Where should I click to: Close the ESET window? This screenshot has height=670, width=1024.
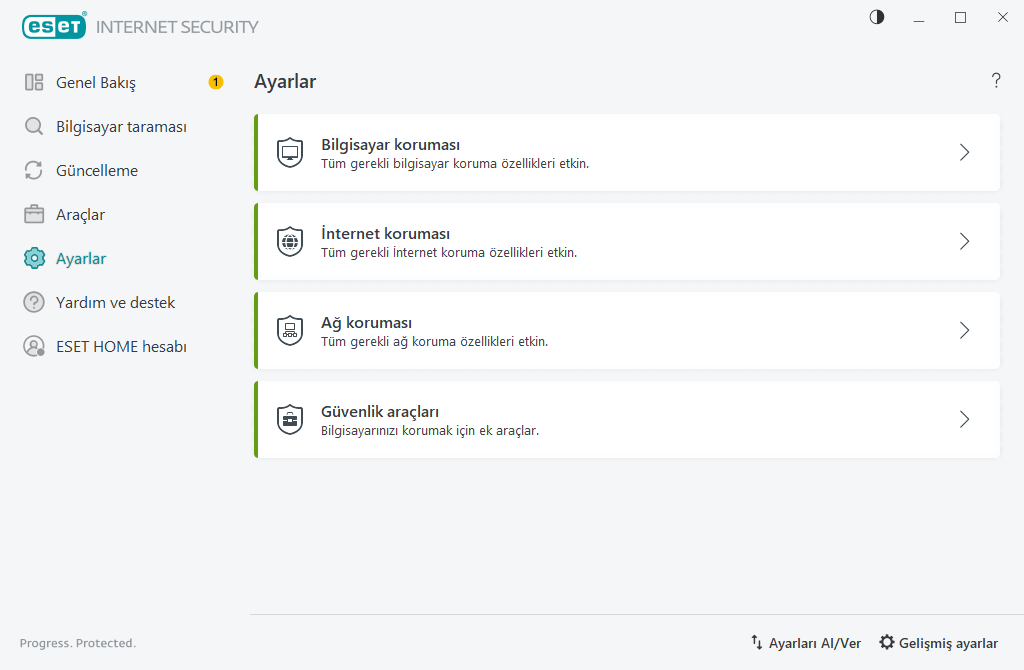(1002, 18)
